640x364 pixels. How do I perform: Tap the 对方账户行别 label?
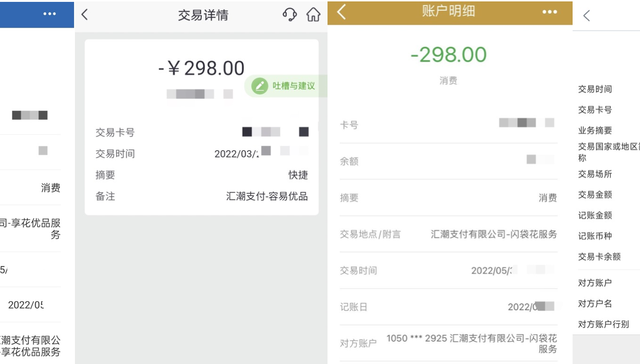(x=603, y=324)
